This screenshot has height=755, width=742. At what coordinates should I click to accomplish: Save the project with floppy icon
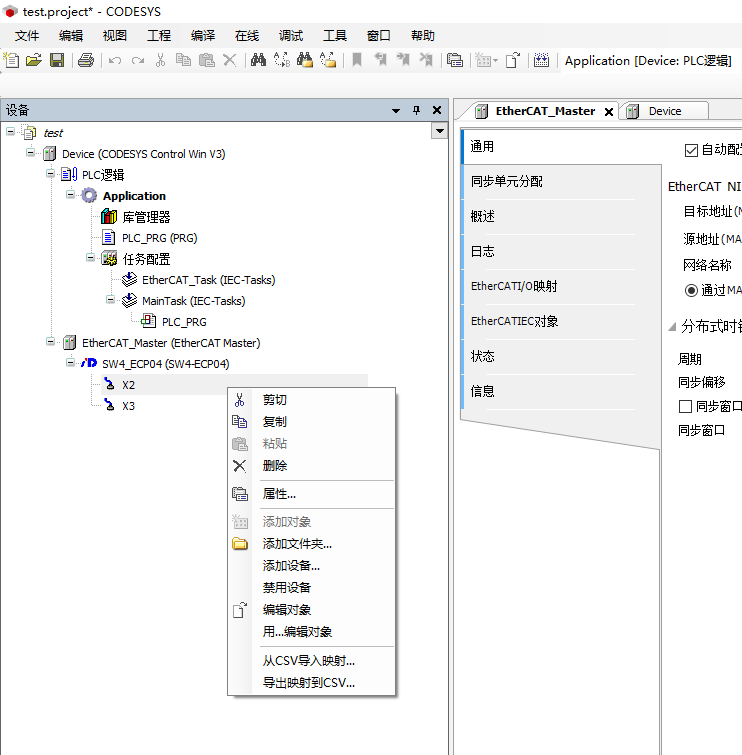point(57,60)
